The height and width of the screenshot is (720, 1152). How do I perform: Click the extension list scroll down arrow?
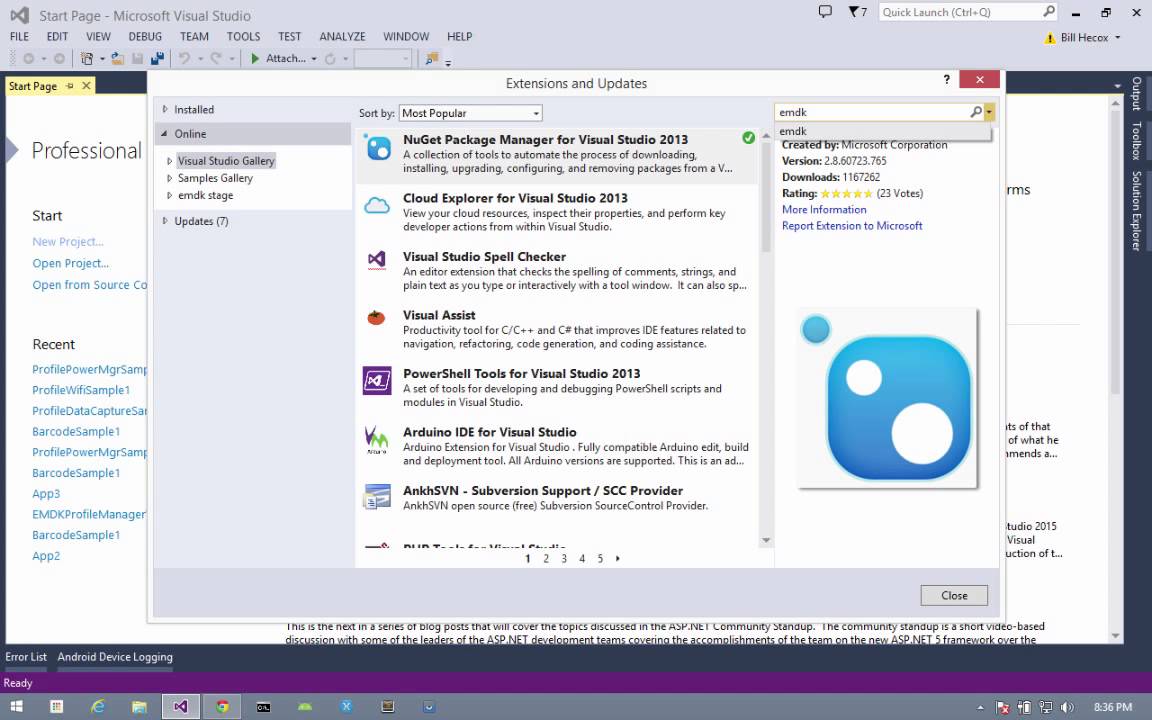click(766, 540)
